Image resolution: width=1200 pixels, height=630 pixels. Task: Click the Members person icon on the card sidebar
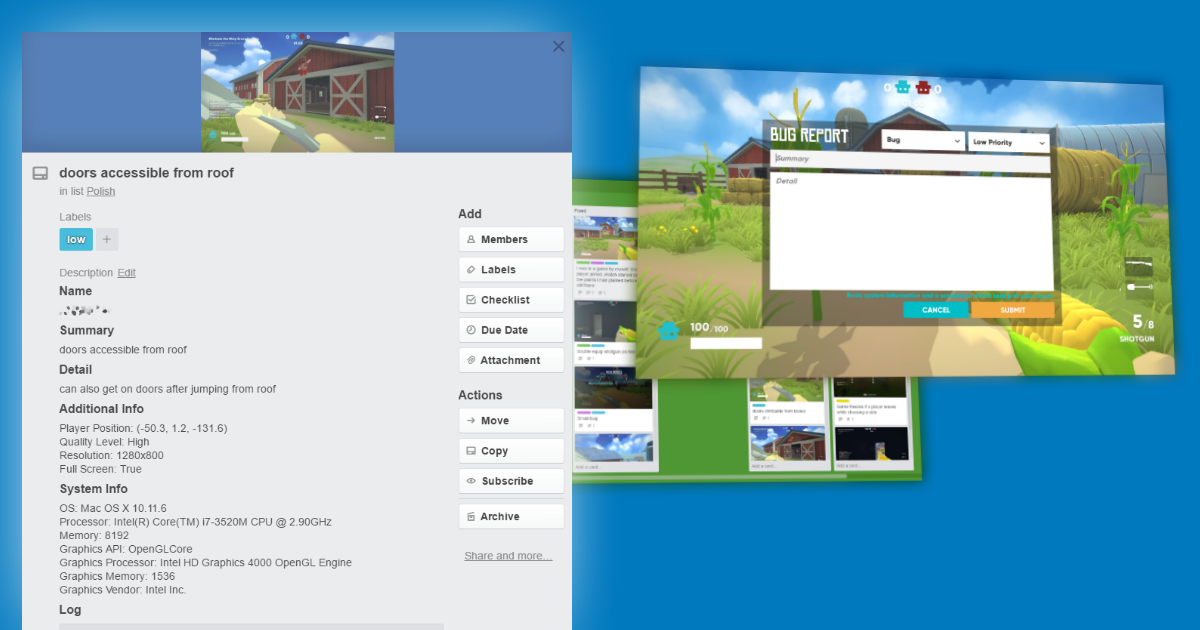(472, 239)
